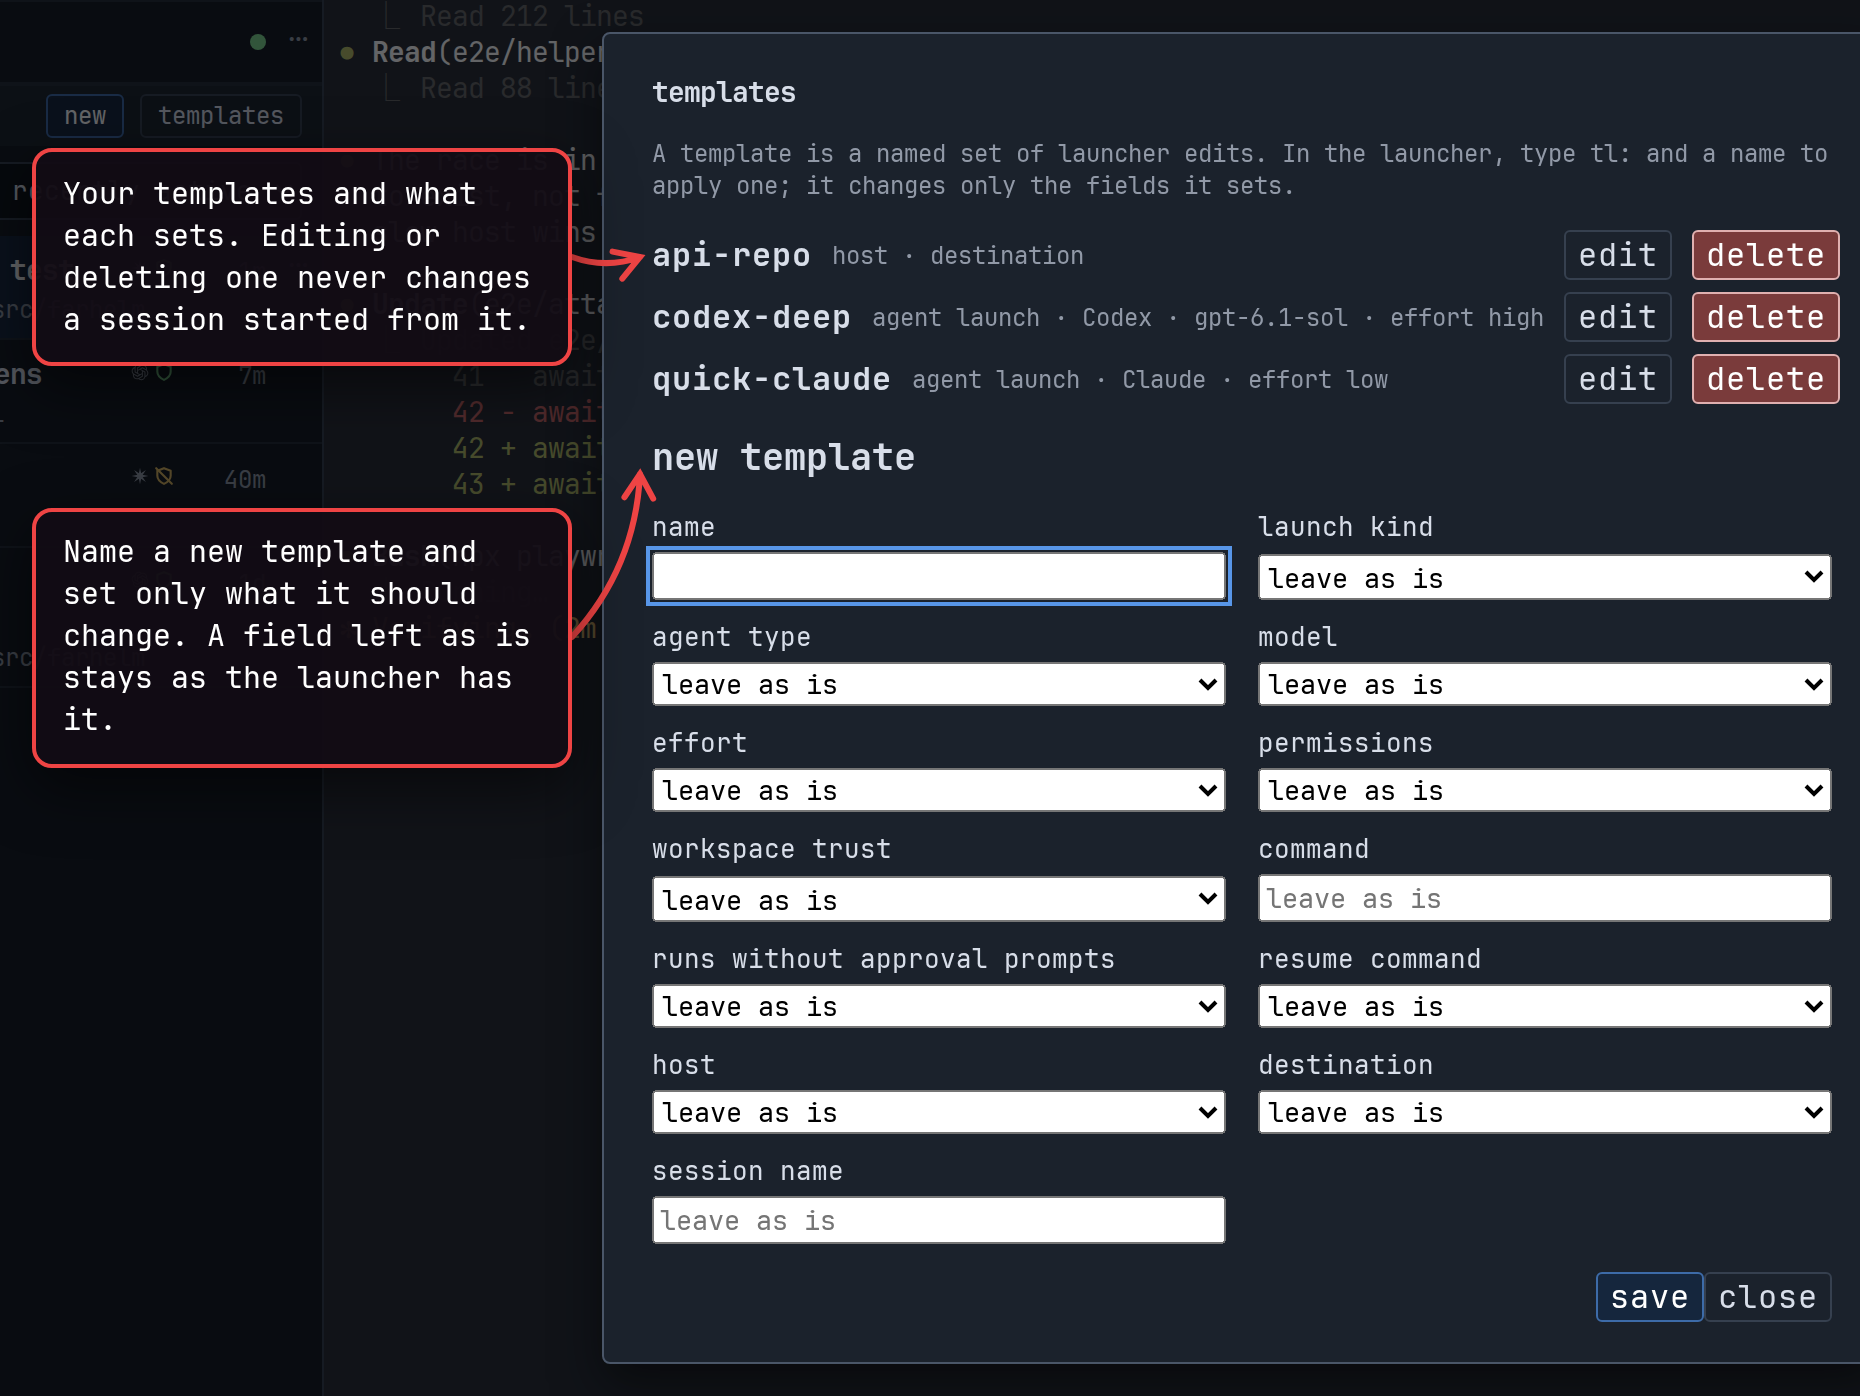The height and width of the screenshot is (1396, 1860).
Task: Delete the quick-claude template
Action: pyautogui.click(x=1765, y=379)
